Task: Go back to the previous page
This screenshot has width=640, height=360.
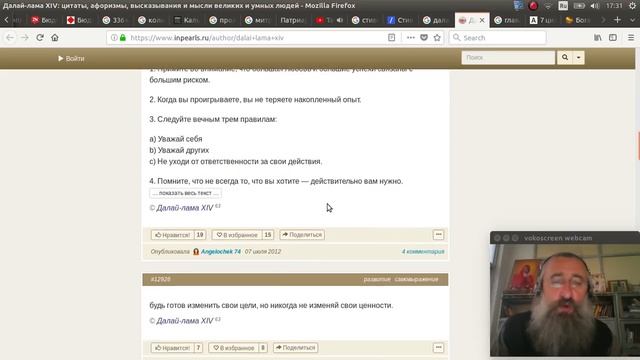Action: 10,38
